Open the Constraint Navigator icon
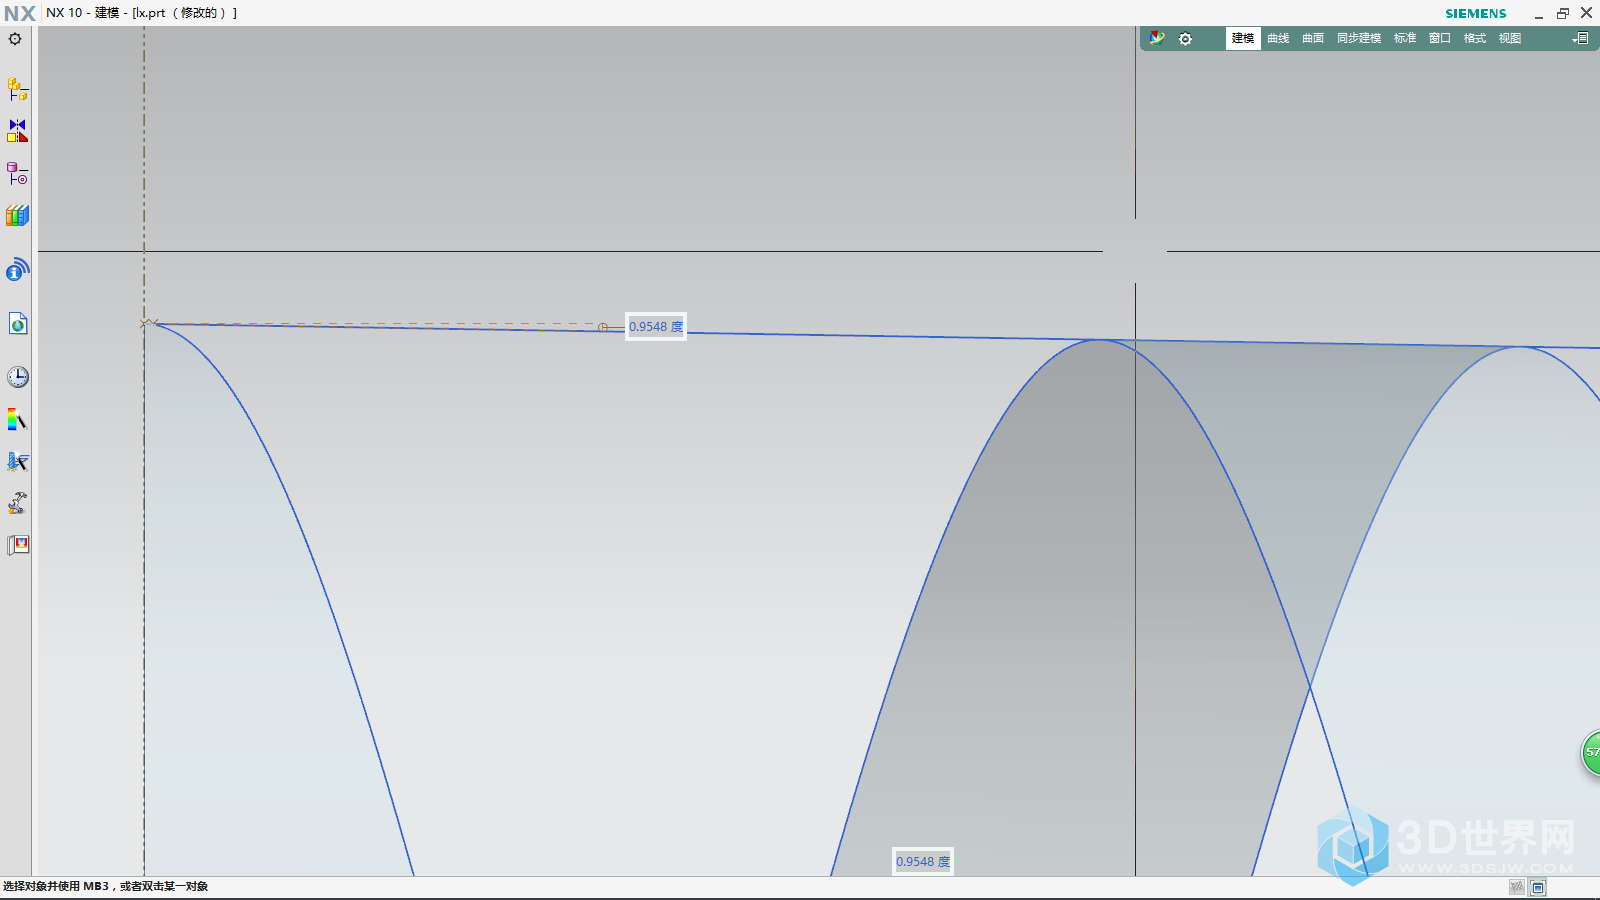Viewport: 1600px width, 900px height. click(17, 131)
